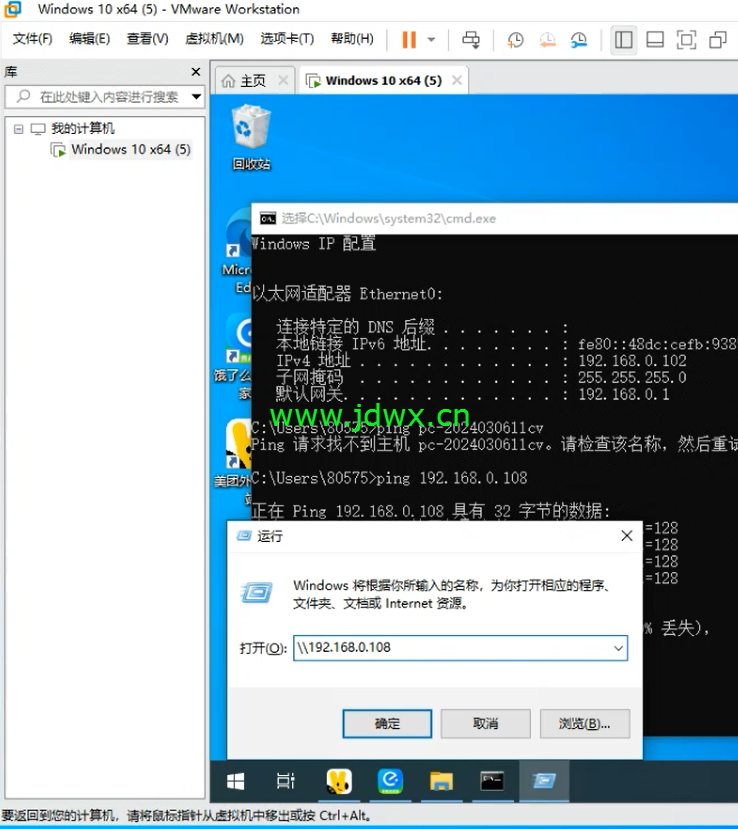738x829 pixels.
Task: Collapse the 我的计算机 tree node
Action: 19,129
